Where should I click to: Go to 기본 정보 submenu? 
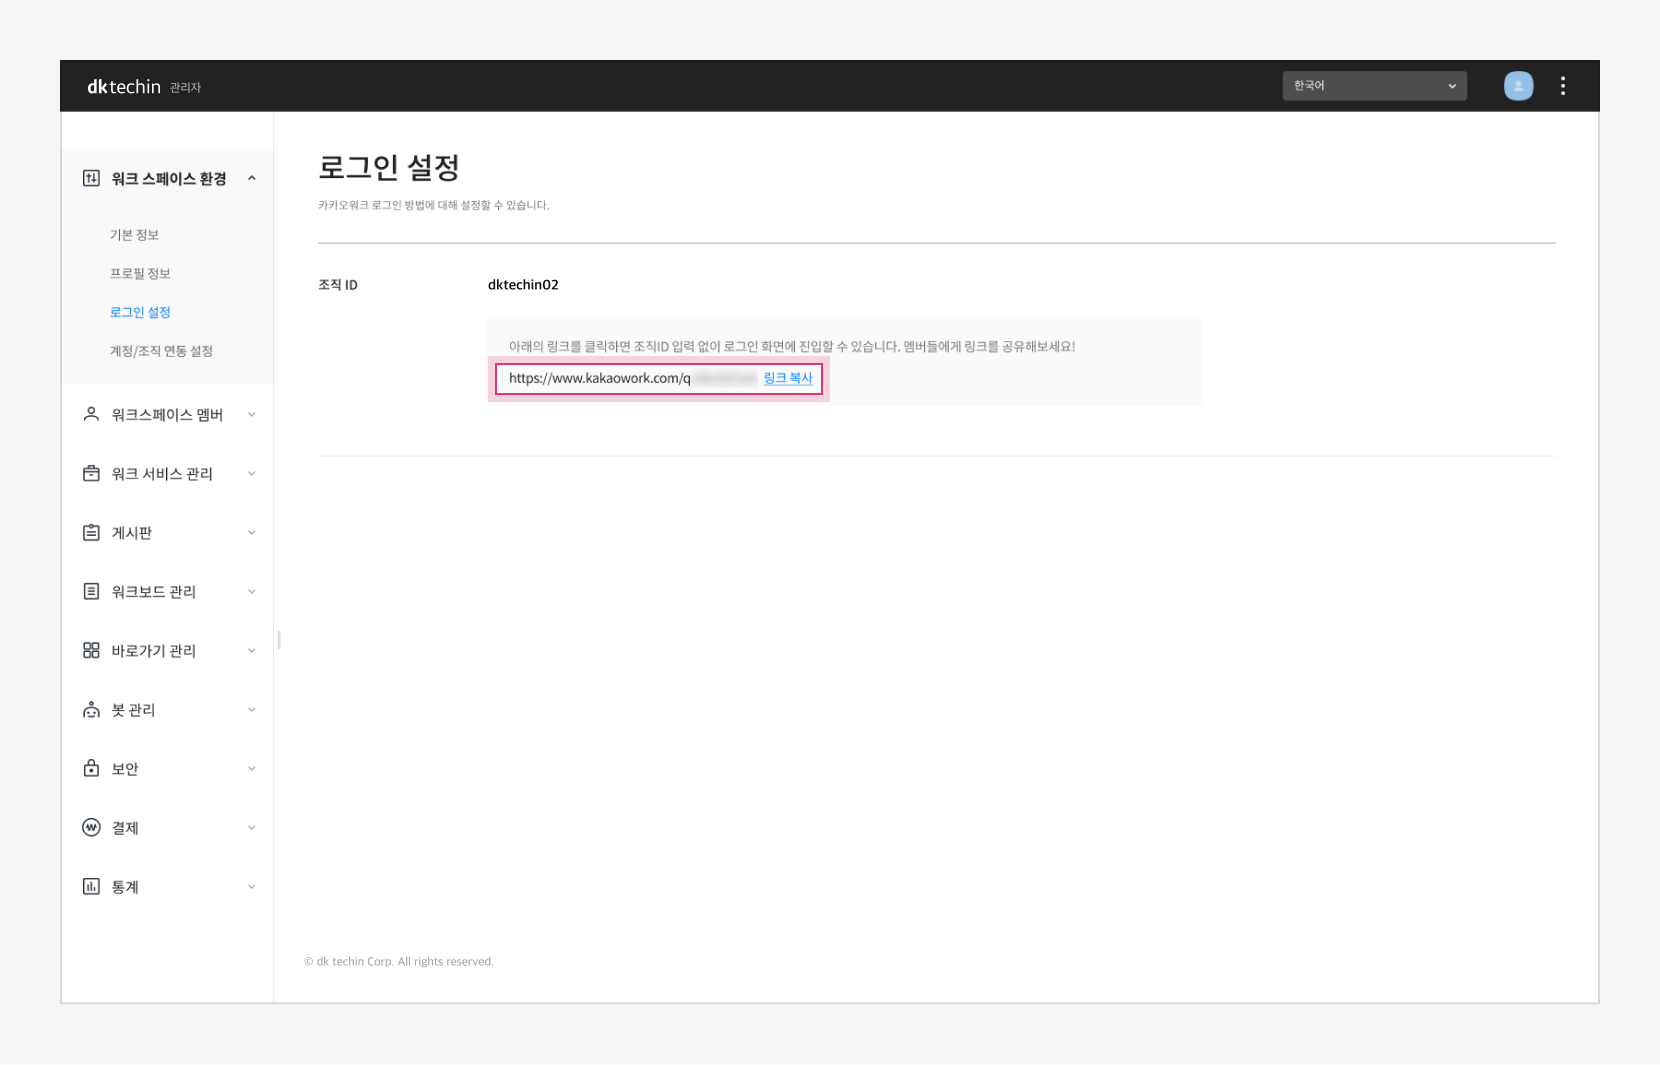point(134,234)
